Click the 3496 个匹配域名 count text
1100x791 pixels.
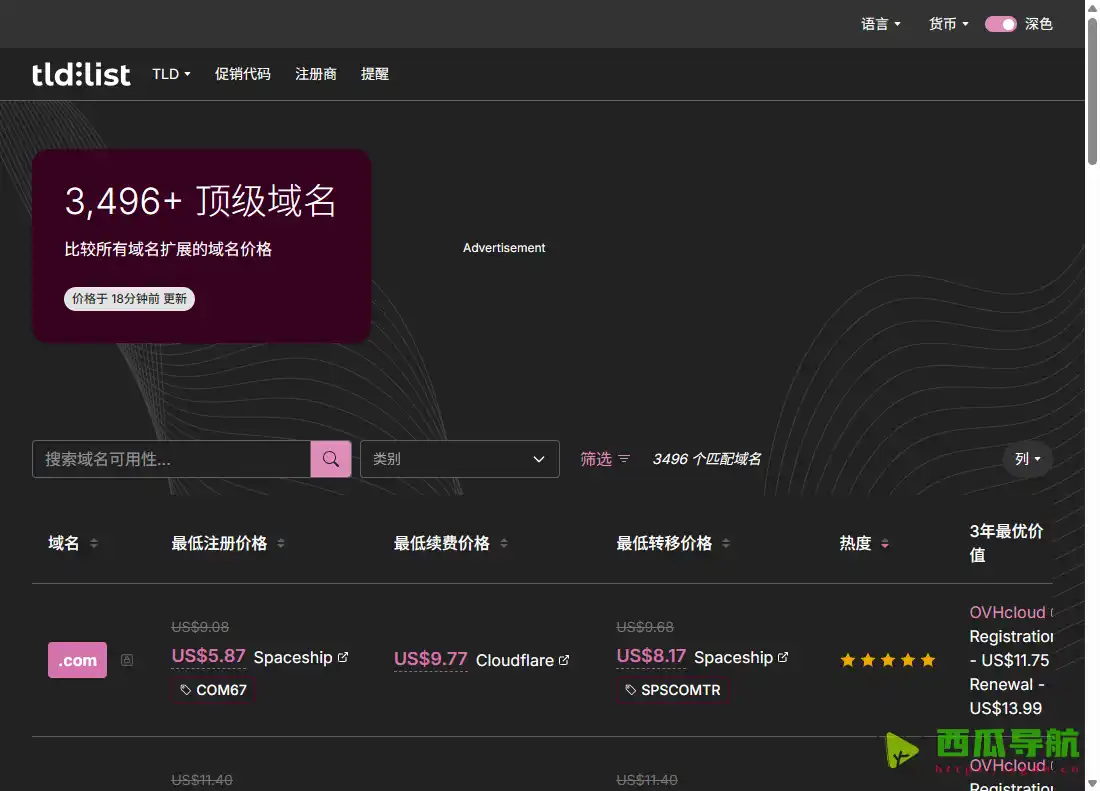tap(706, 459)
